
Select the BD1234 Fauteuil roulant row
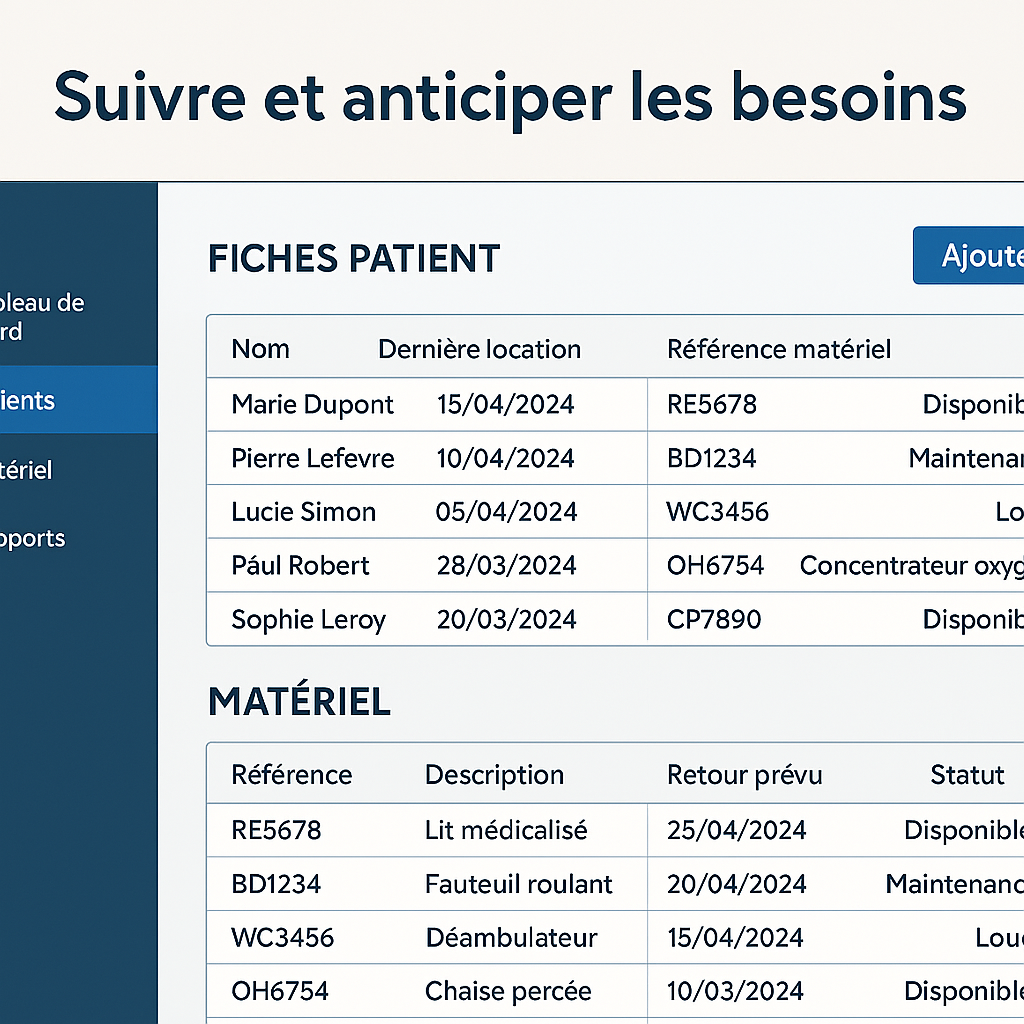[x=615, y=884]
